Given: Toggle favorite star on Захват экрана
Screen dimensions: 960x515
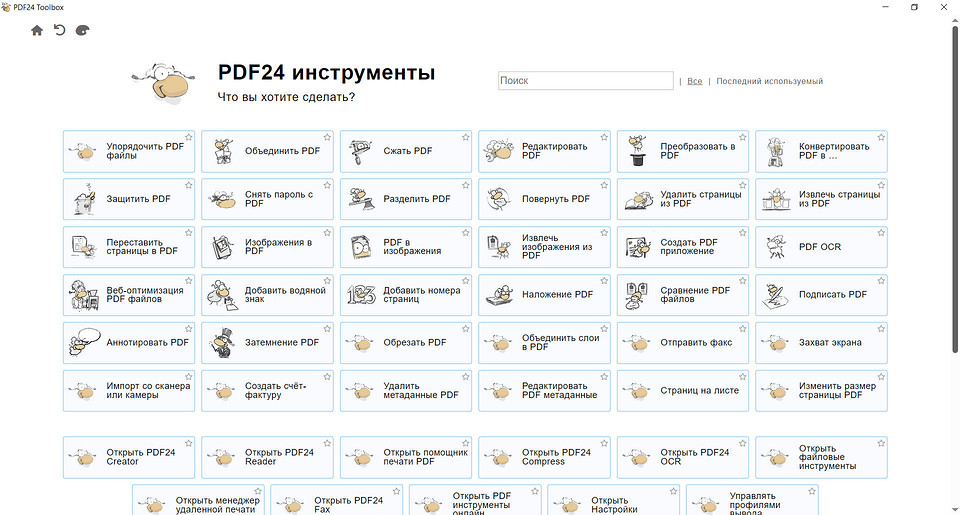Looking at the screenshot, I should pos(881,329).
